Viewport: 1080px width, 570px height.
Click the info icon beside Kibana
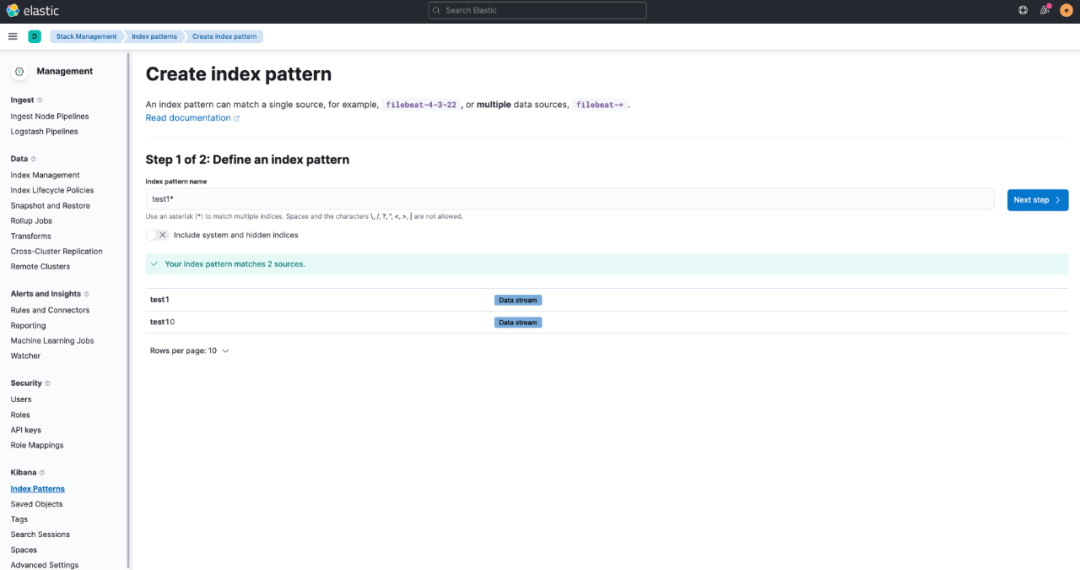(x=42, y=473)
